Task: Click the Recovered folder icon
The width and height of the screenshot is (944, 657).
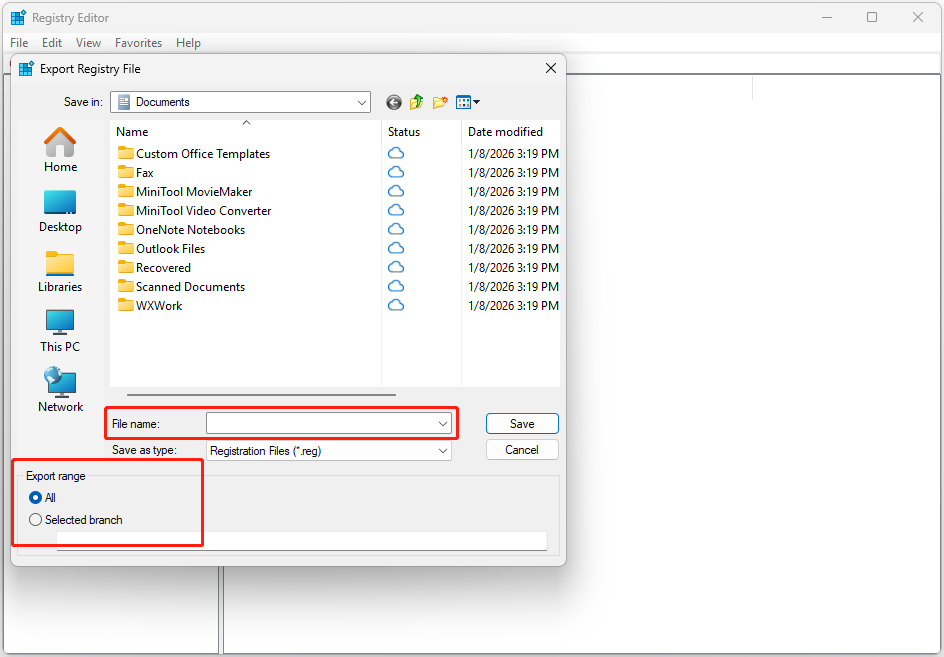Action: click(126, 267)
